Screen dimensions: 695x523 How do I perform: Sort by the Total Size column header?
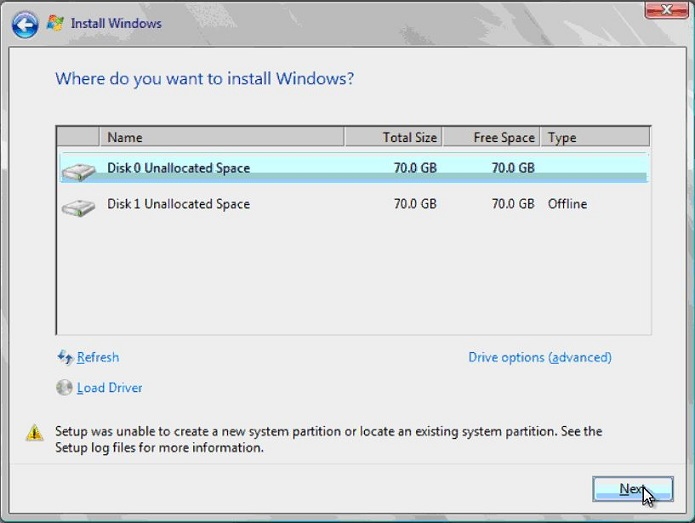tap(393, 137)
